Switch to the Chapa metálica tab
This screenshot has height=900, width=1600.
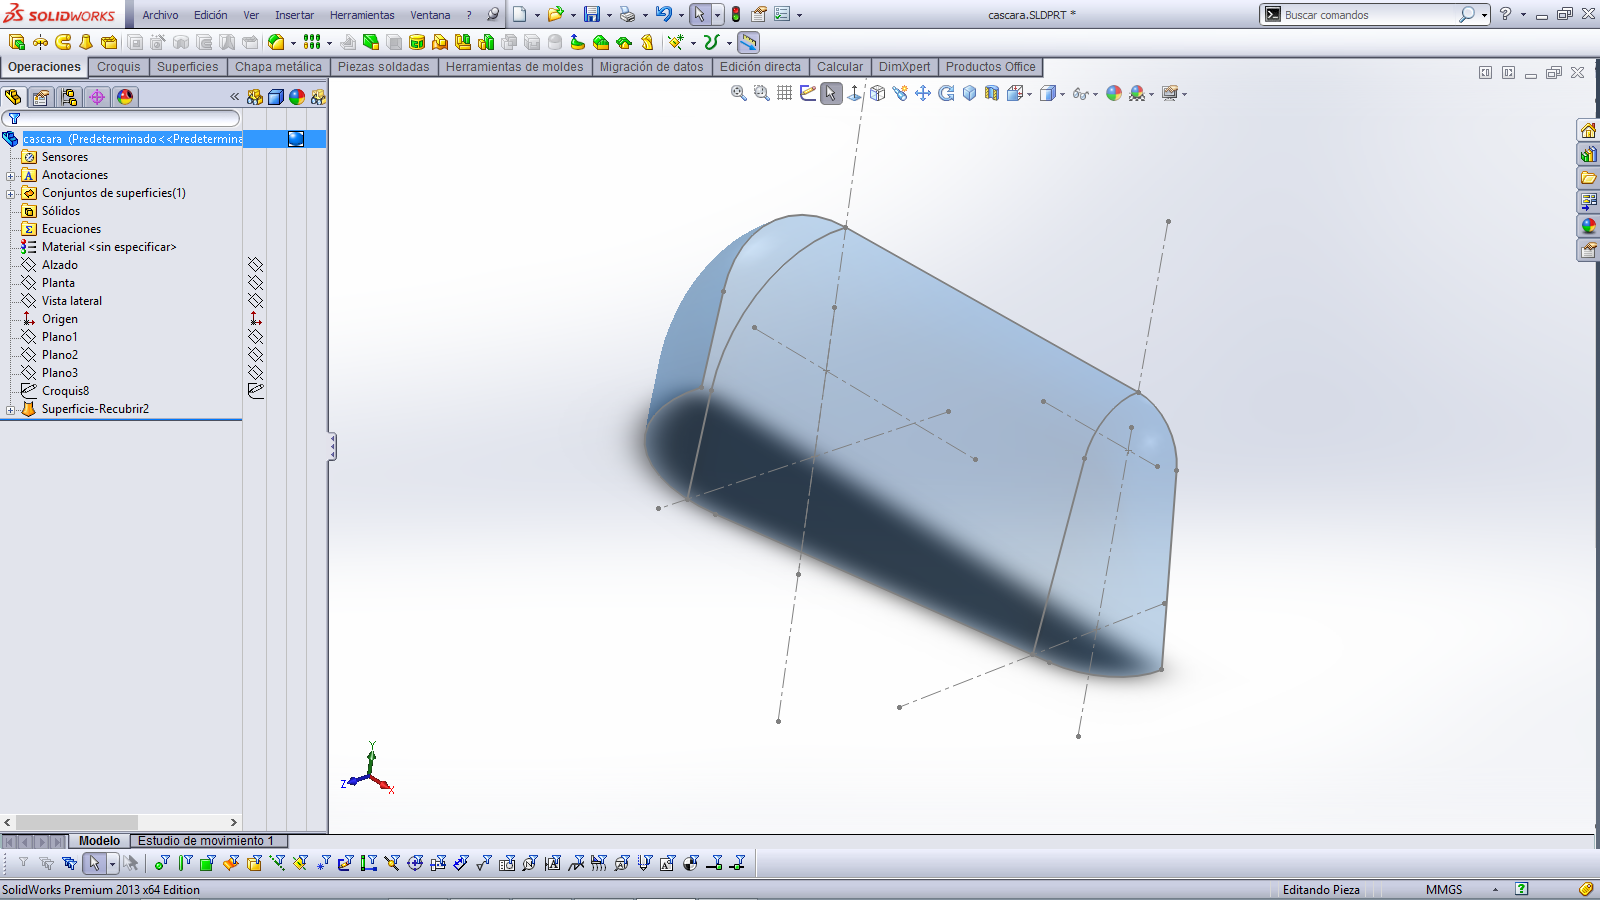pos(278,67)
